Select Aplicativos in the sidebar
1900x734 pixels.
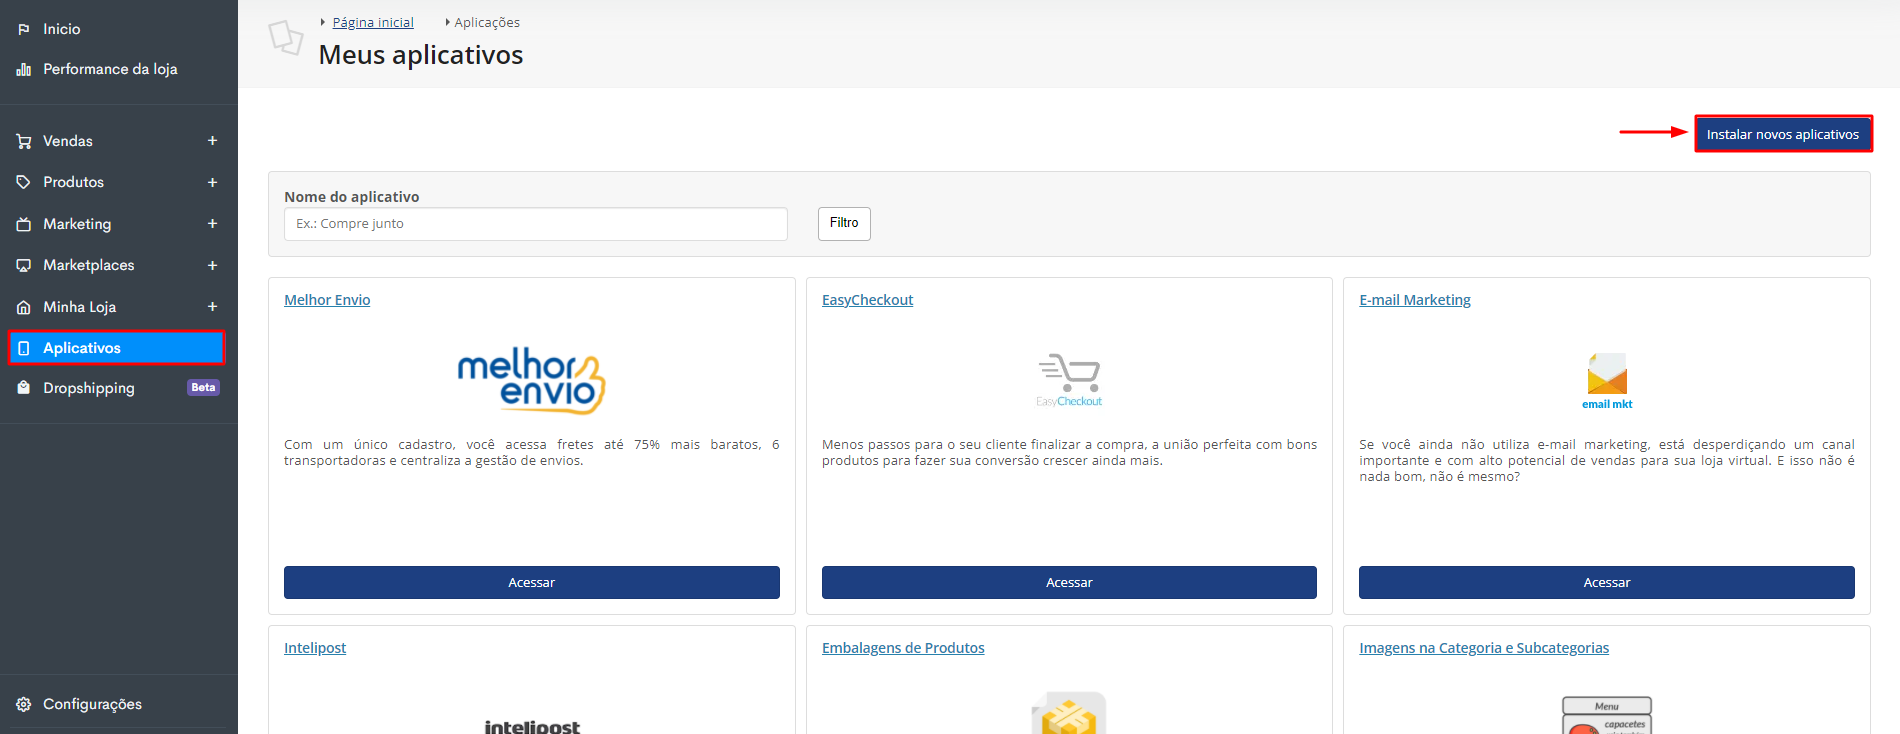(117, 348)
